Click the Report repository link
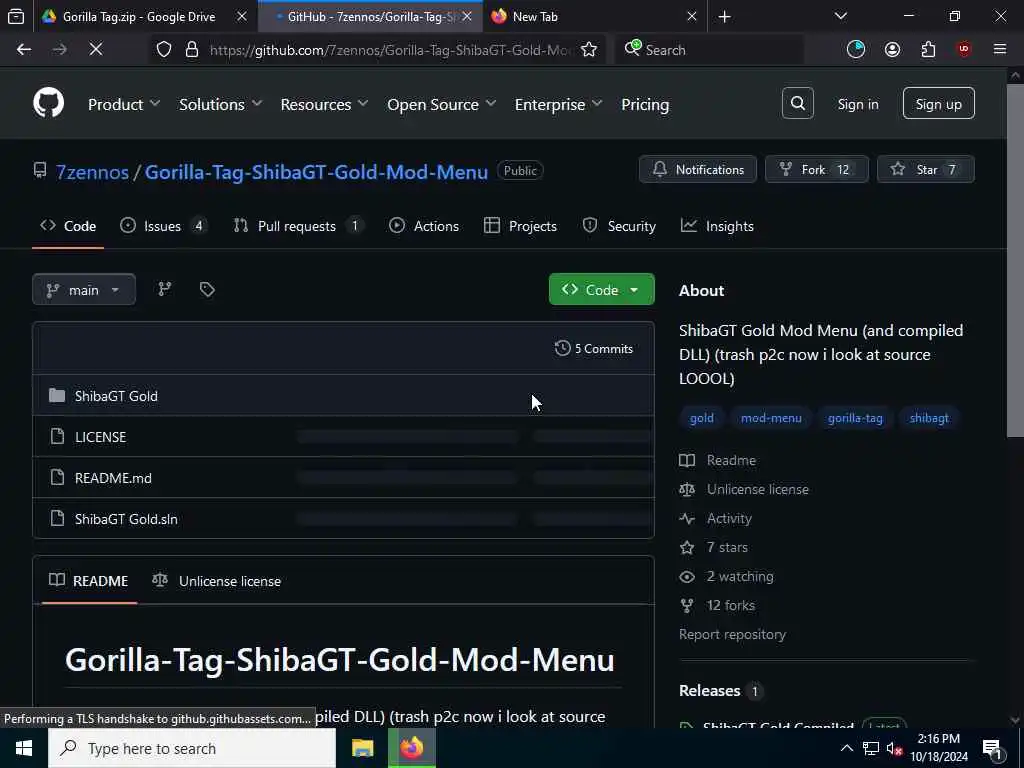This screenshot has height=768, width=1024. [732, 634]
